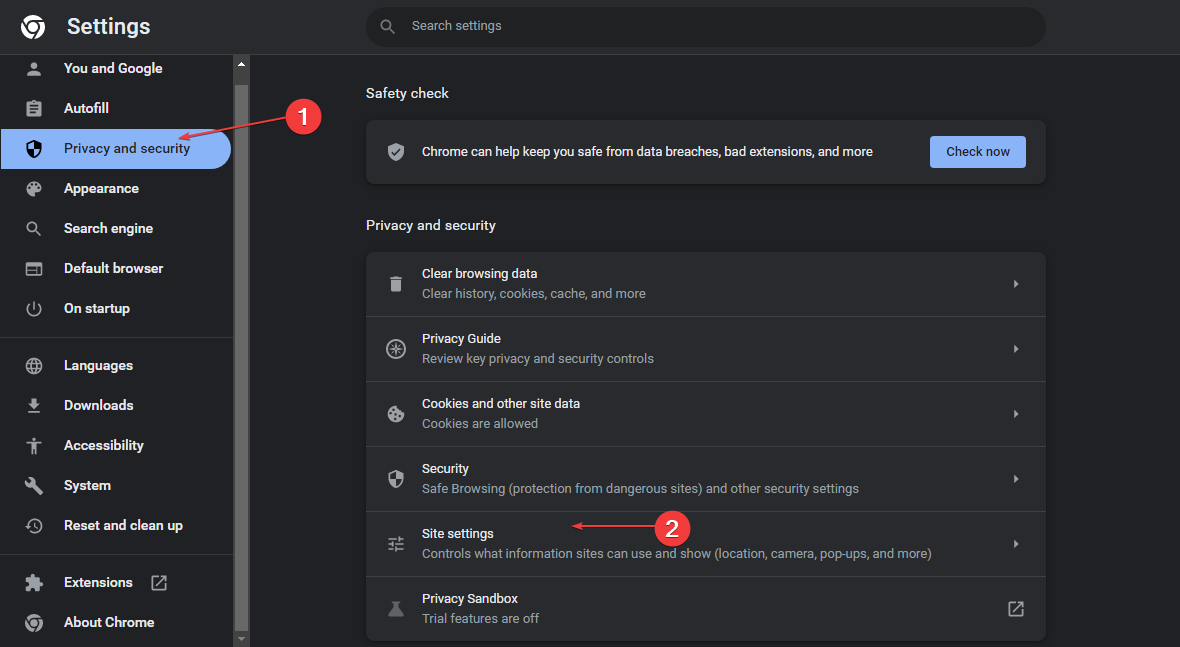Click the Site settings sliders icon

pyautogui.click(x=396, y=544)
